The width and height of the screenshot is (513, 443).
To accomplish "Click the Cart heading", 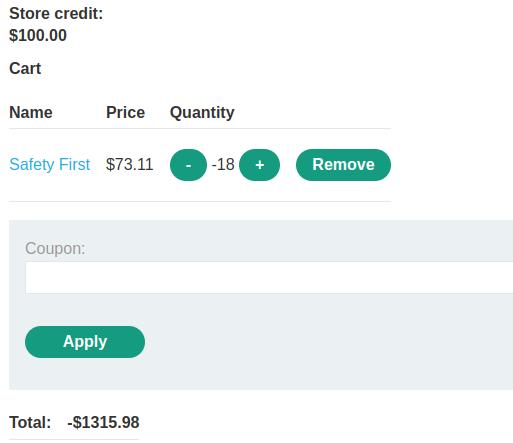I will [25, 69].
